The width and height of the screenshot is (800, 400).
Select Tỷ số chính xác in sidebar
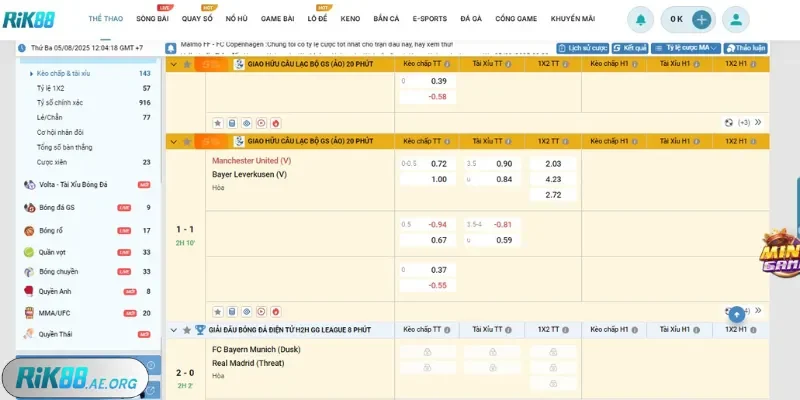(59, 102)
